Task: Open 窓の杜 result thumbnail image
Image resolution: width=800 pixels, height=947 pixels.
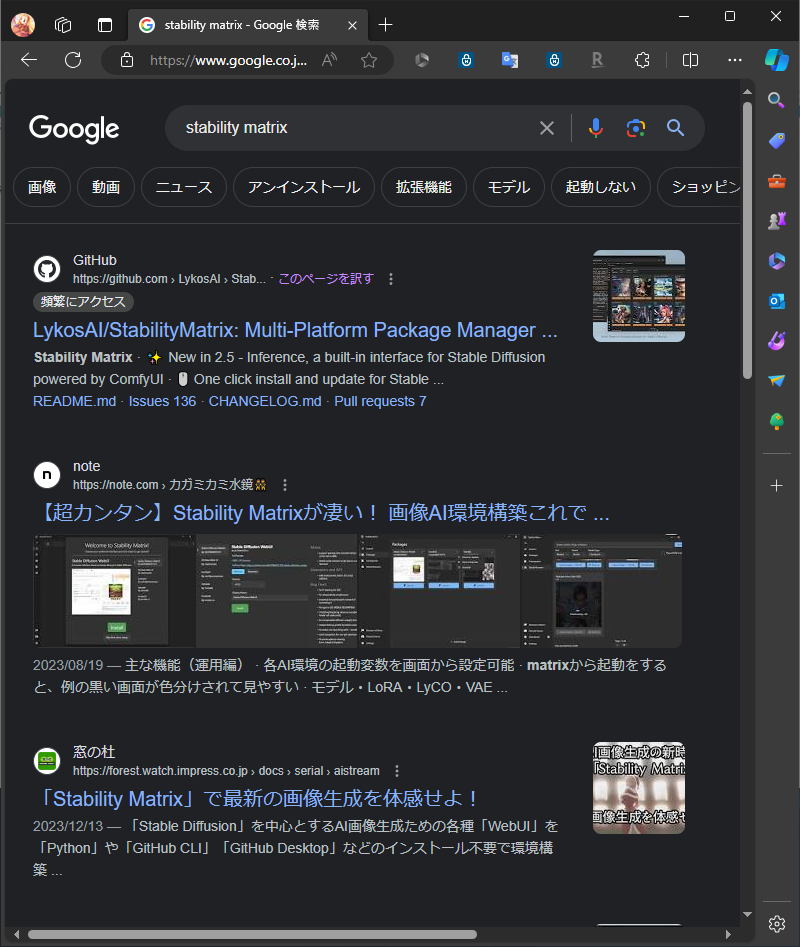Action: tap(639, 788)
